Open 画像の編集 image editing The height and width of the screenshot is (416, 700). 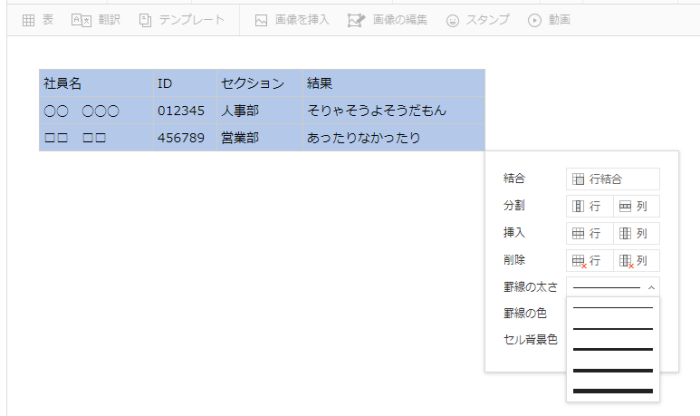[387, 20]
